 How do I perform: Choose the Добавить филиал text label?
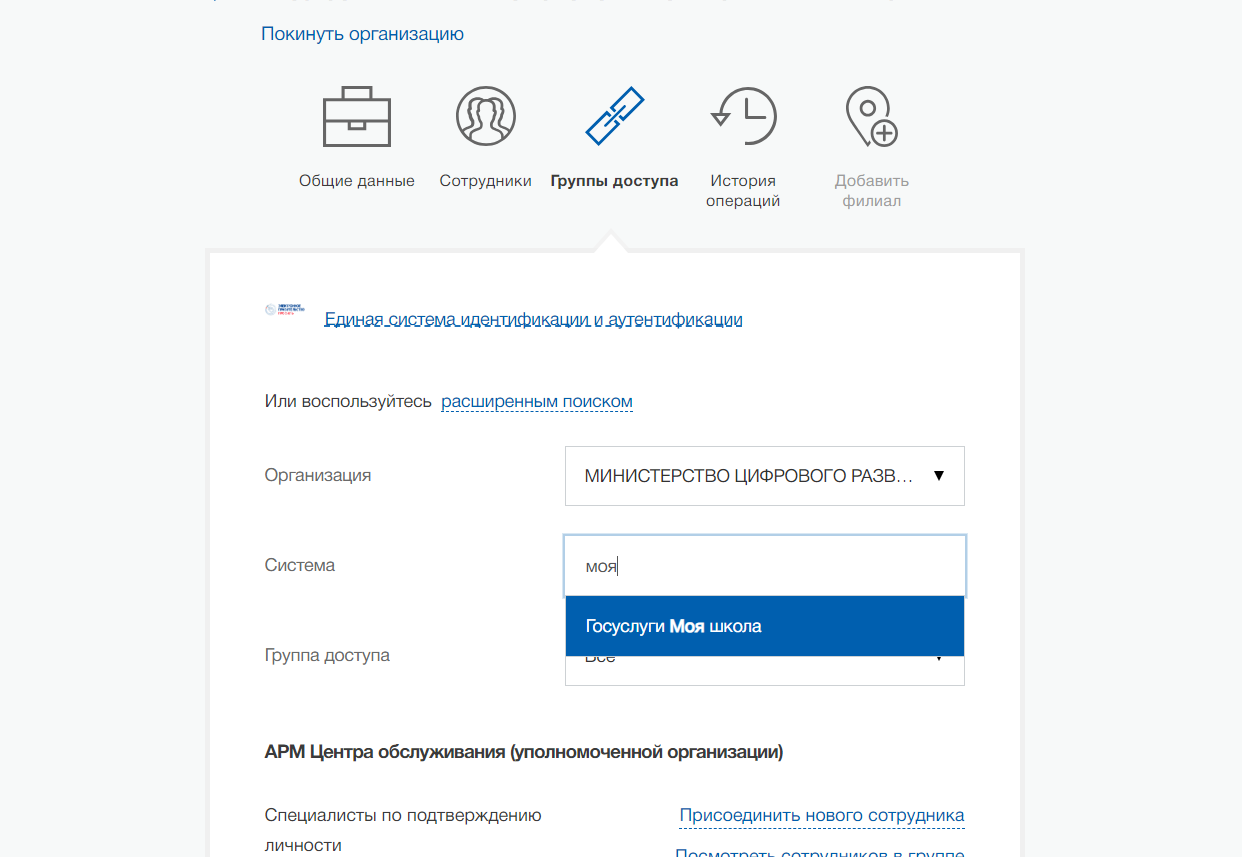871,191
